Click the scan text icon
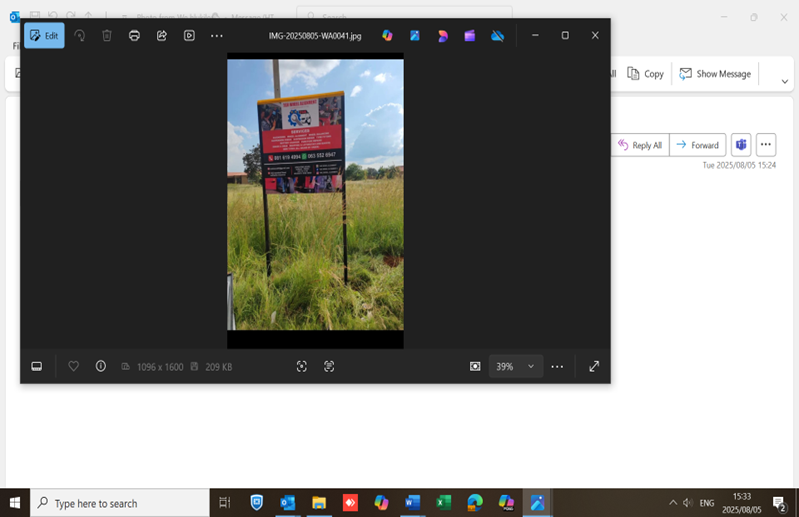Viewport: 799px width, 517px height. 329,367
